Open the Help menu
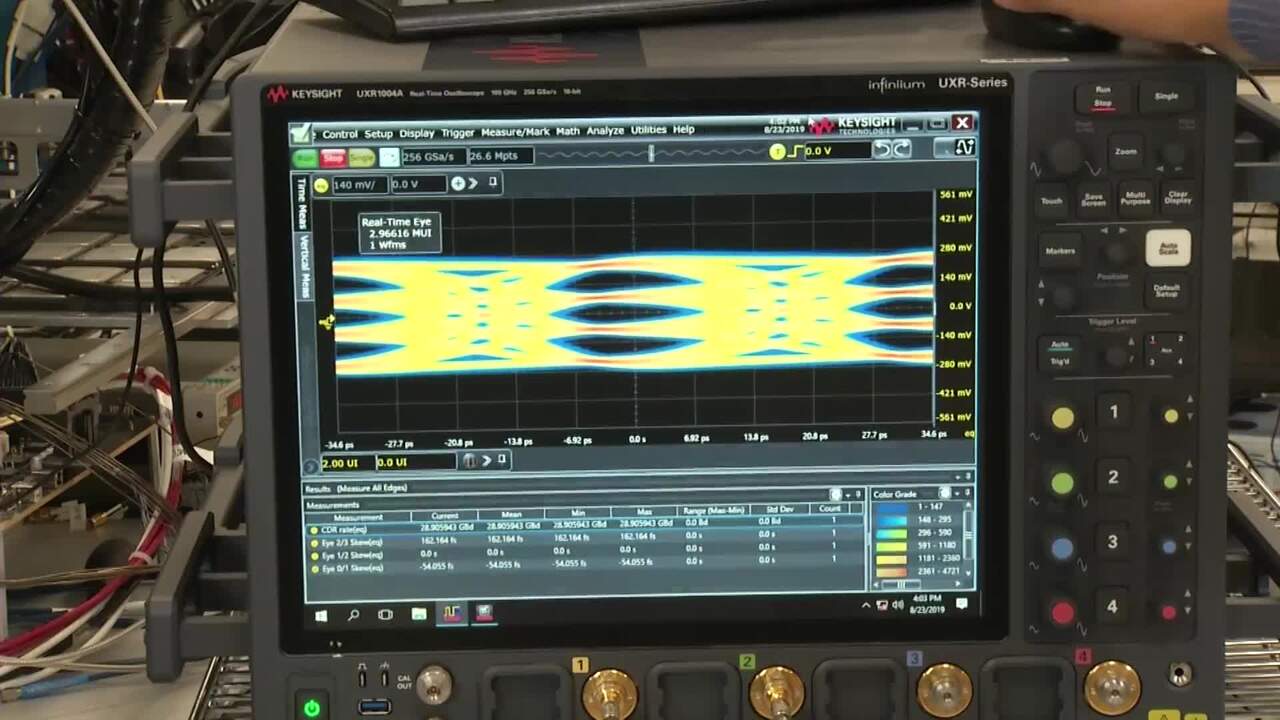This screenshot has width=1280, height=720. tap(683, 129)
